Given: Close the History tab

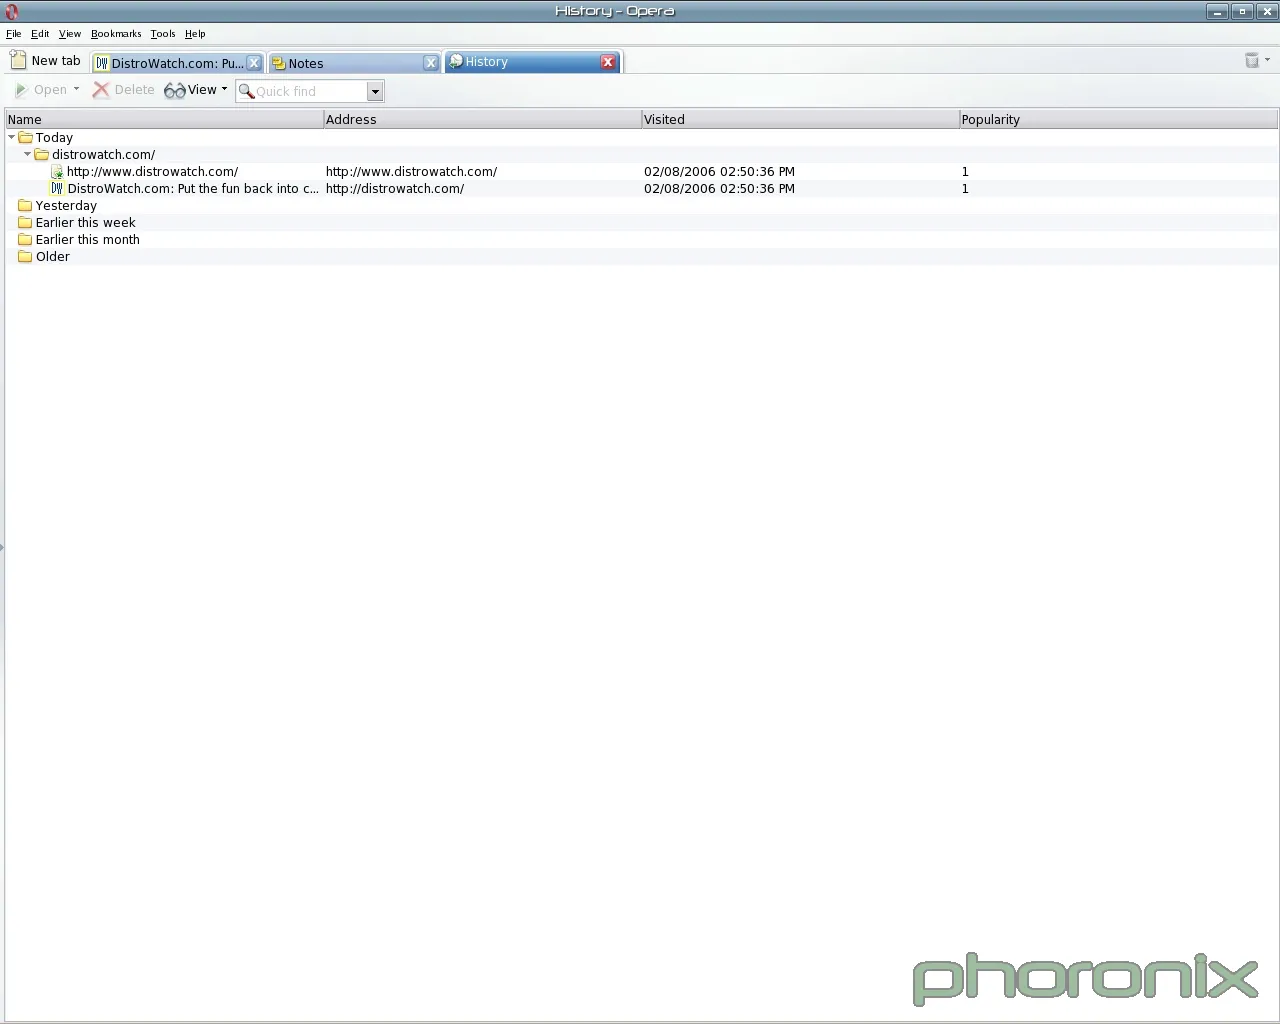Looking at the screenshot, I should point(608,62).
